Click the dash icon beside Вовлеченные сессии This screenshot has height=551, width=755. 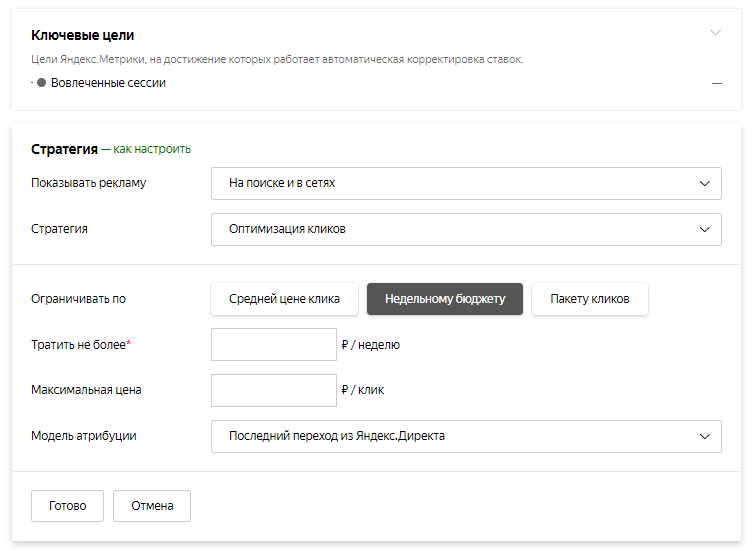(716, 83)
